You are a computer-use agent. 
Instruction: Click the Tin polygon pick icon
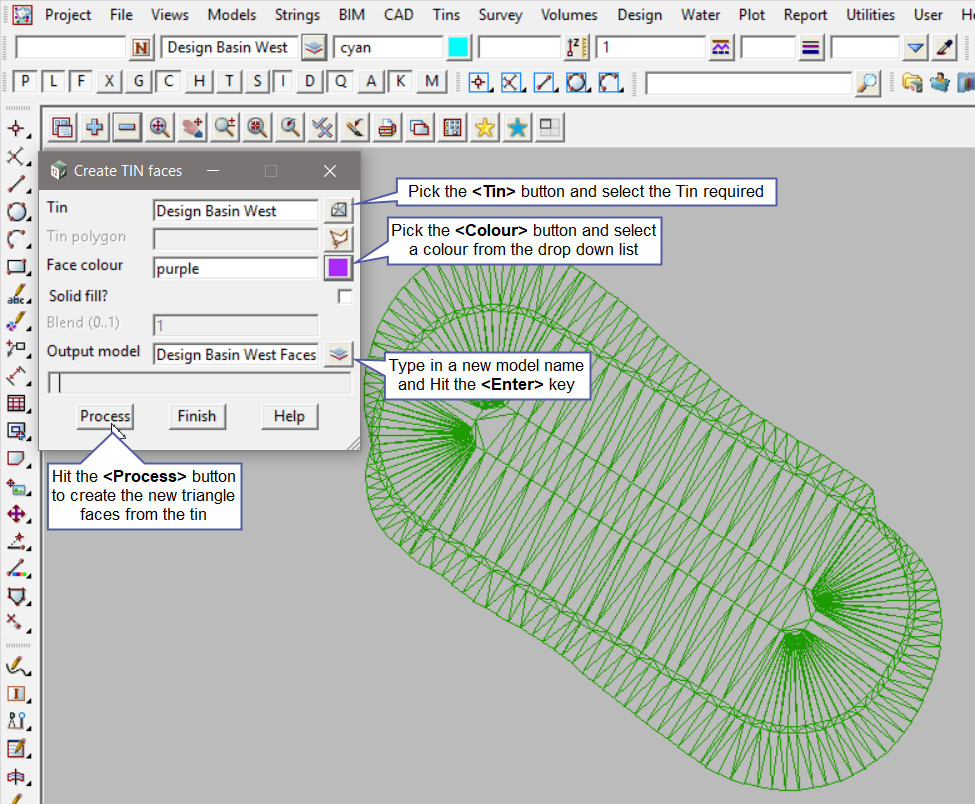[x=339, y=238]
